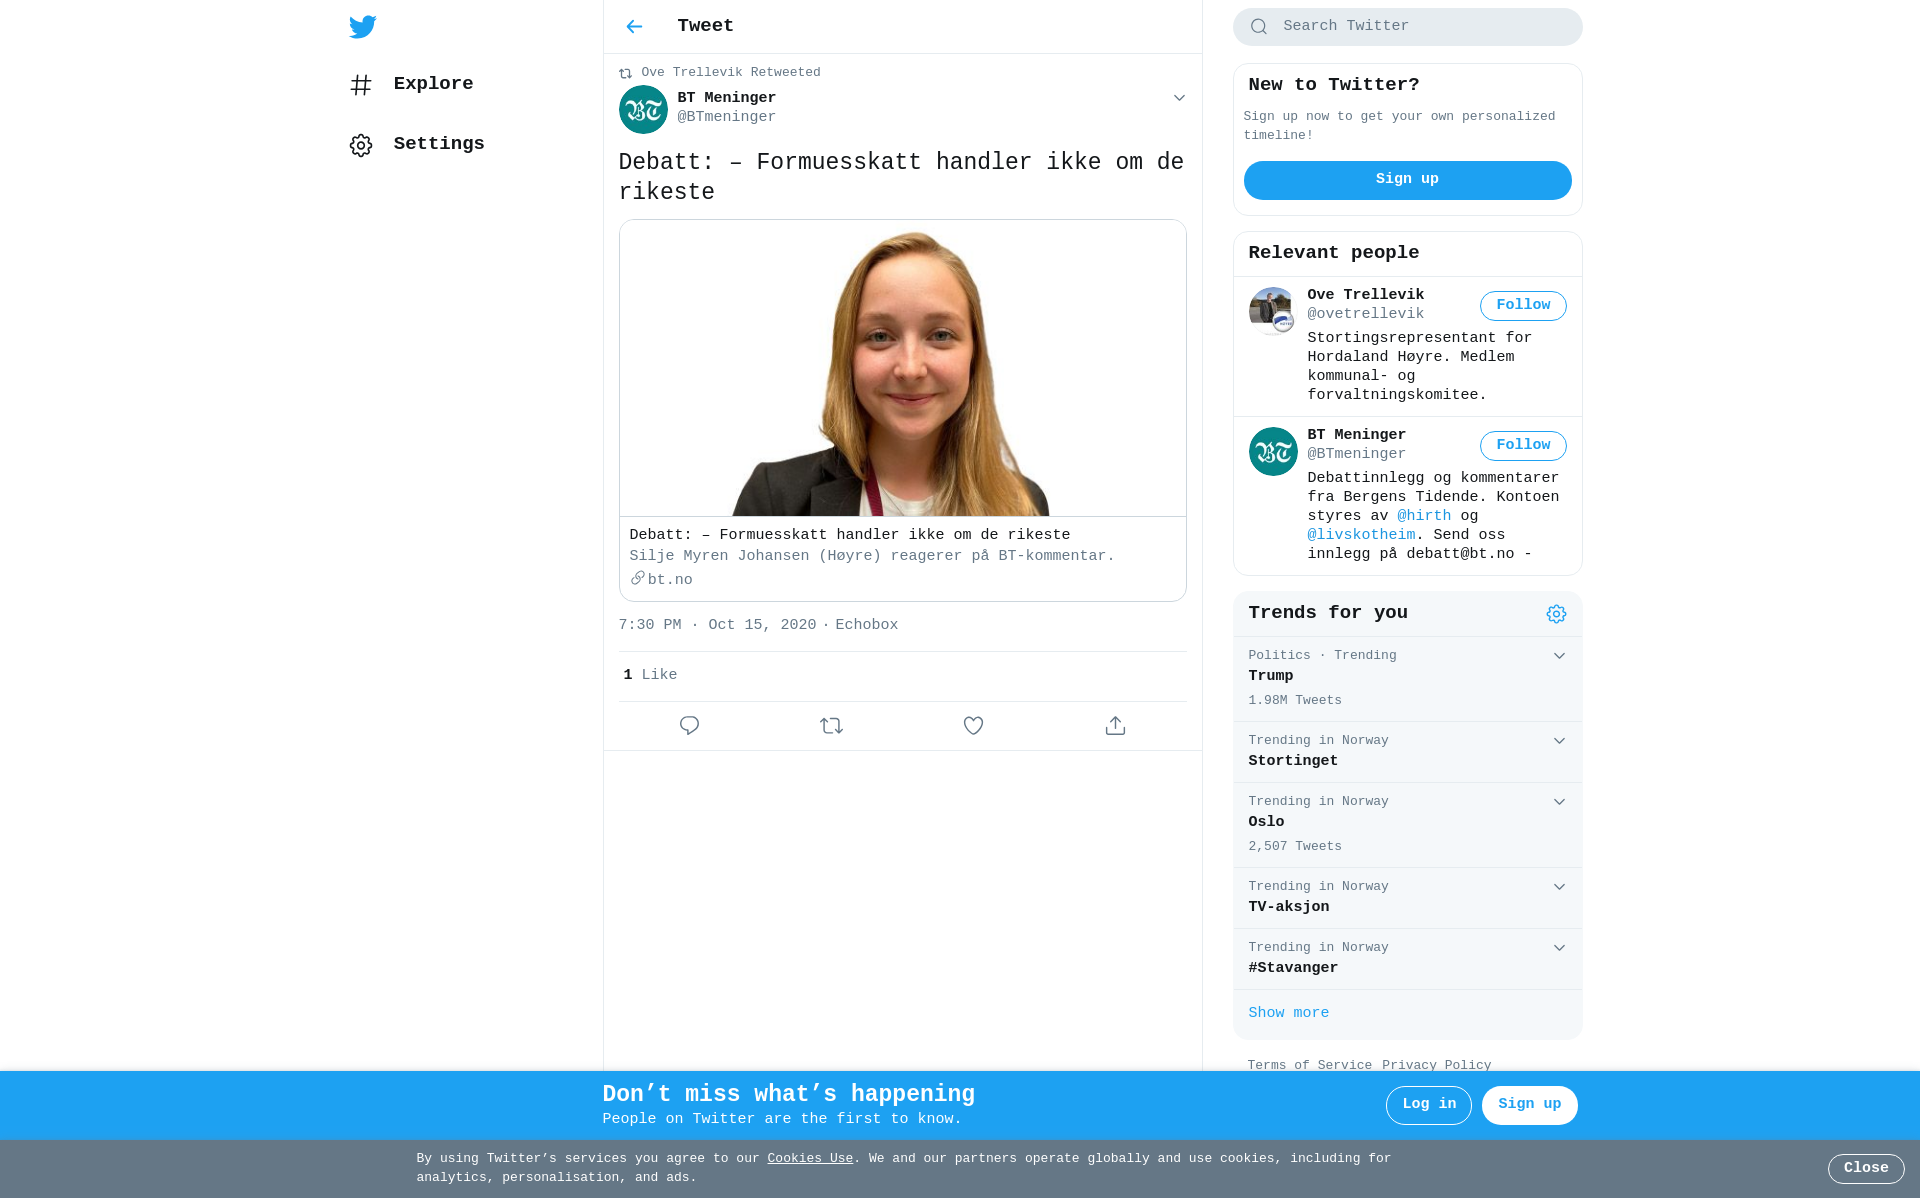
Task: Expand options for the Trump trend
Action: point(1559,656)
